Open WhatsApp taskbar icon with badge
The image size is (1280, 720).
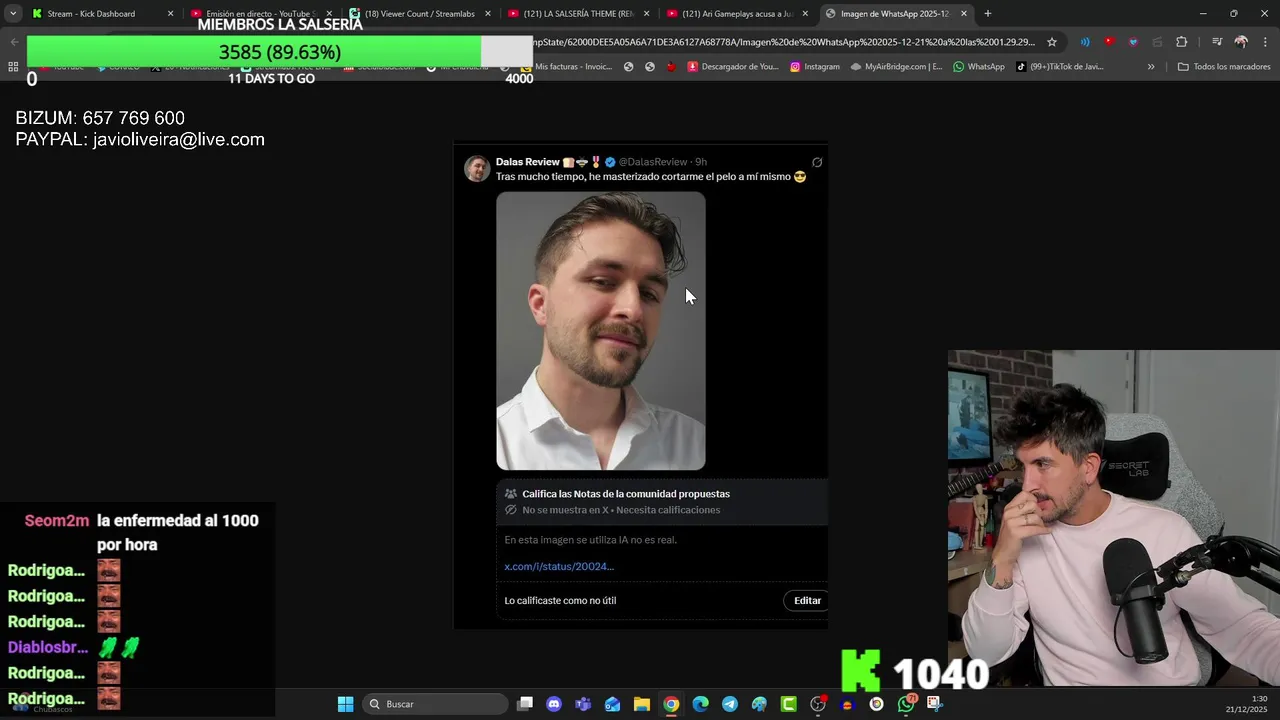[x=906, y=704]
